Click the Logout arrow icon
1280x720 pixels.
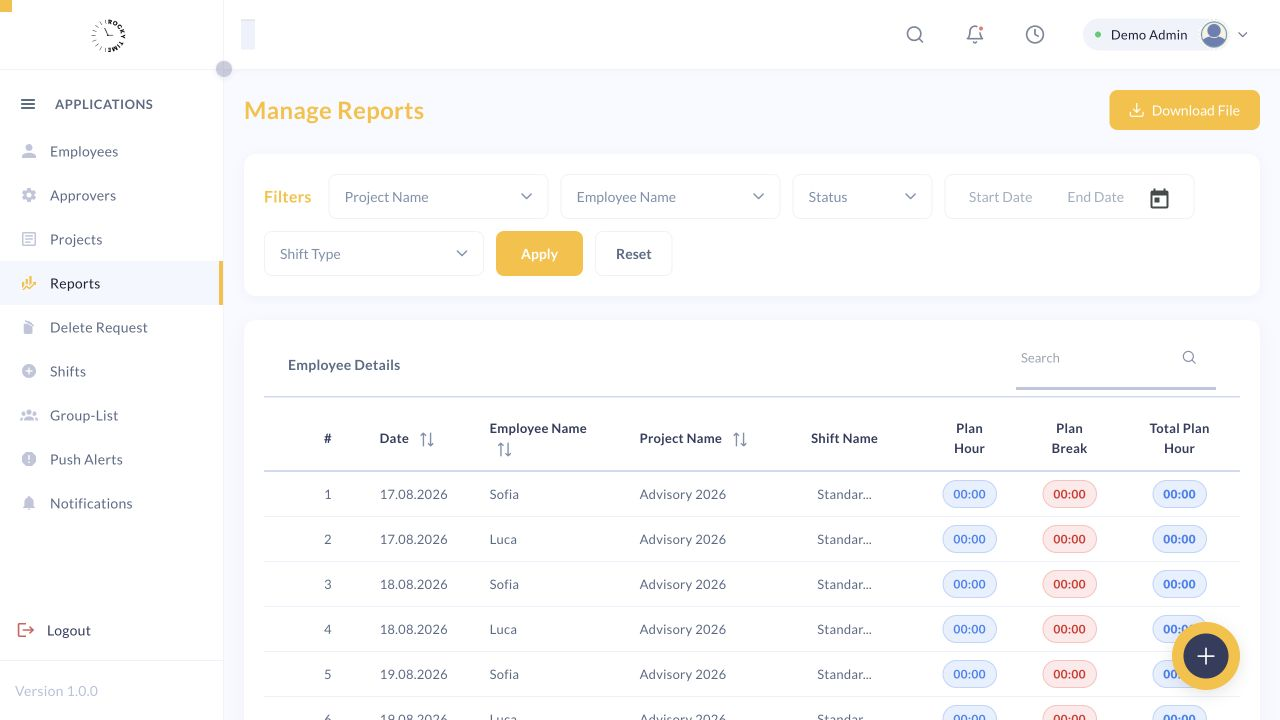click(26, 630)
